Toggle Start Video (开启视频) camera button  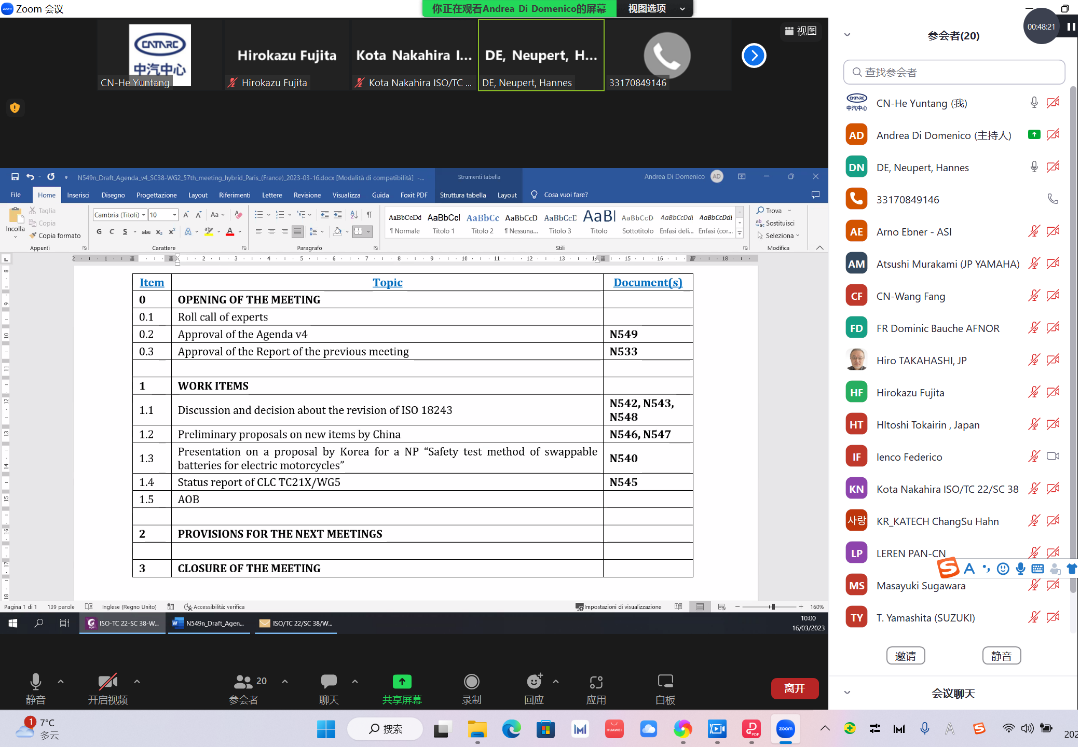(x=107, y=683)
